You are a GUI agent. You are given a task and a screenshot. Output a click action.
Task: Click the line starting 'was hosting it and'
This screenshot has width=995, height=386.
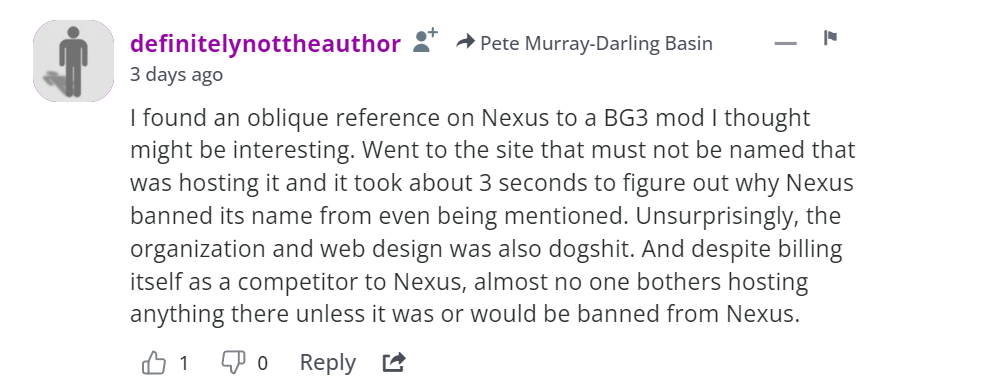[492, 183]
